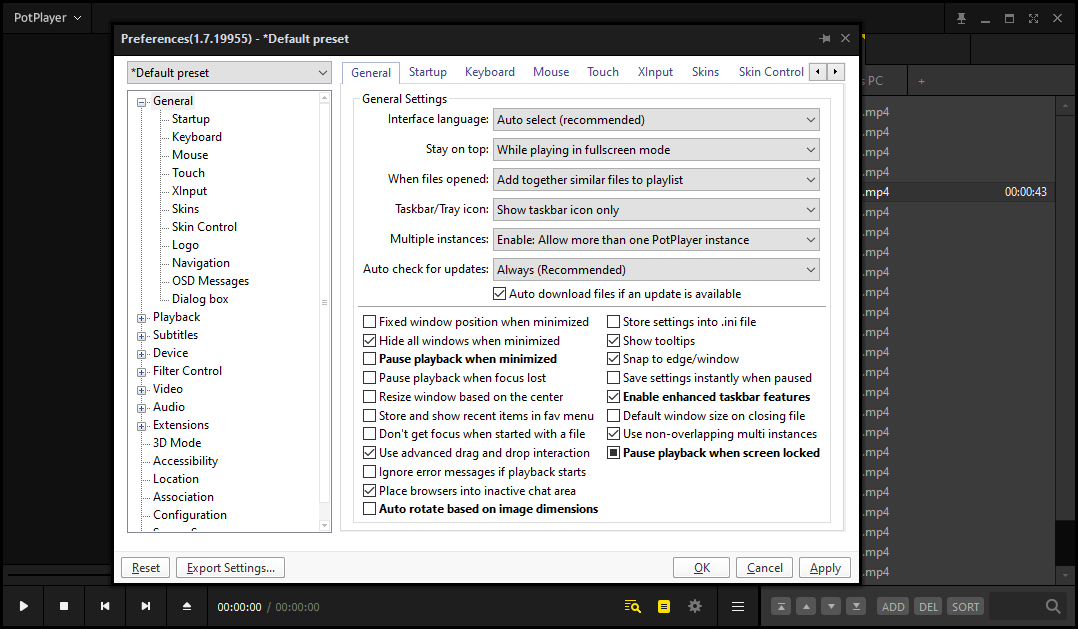
Task: Open the playlist search icon
Action: (x=632, y=606)
